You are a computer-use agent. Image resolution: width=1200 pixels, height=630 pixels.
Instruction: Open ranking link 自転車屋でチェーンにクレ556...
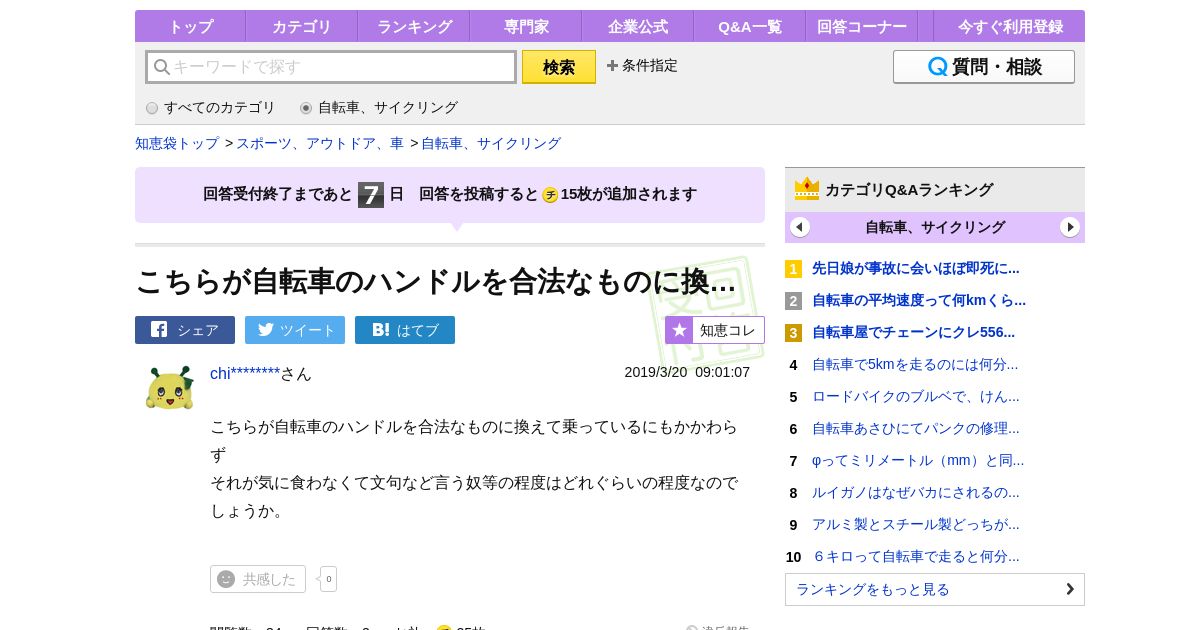pos(913,333)
